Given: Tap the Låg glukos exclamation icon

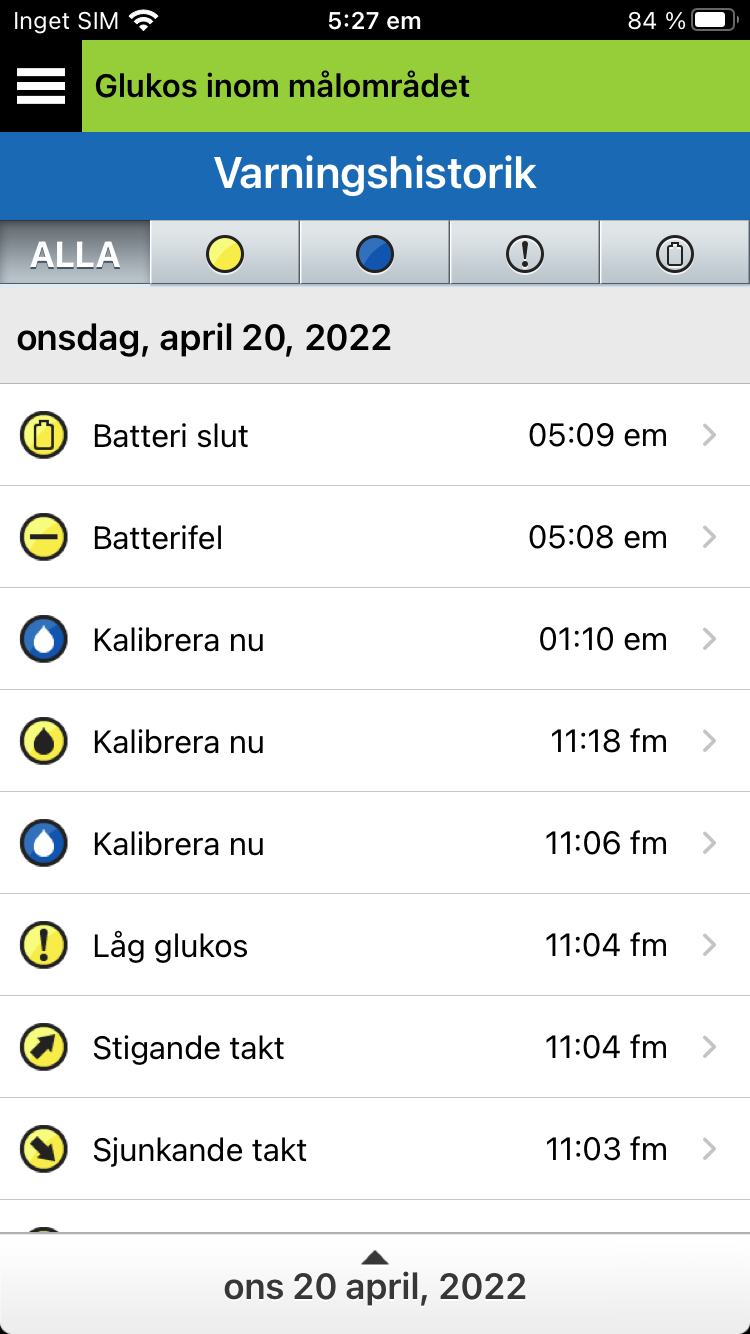Looking at the screenshot, I should [x=44, y=946].
